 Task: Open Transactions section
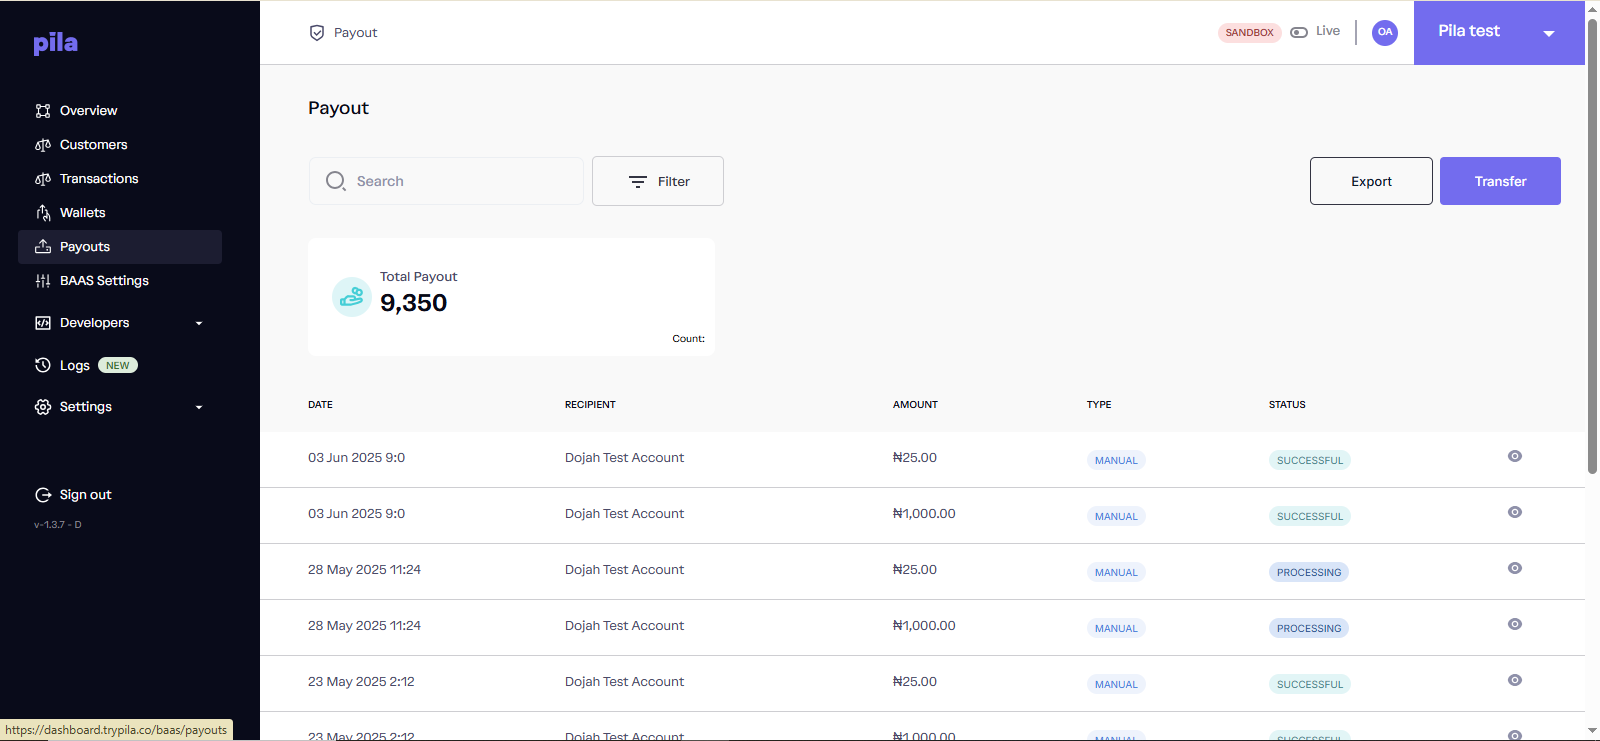pos(99,179)
